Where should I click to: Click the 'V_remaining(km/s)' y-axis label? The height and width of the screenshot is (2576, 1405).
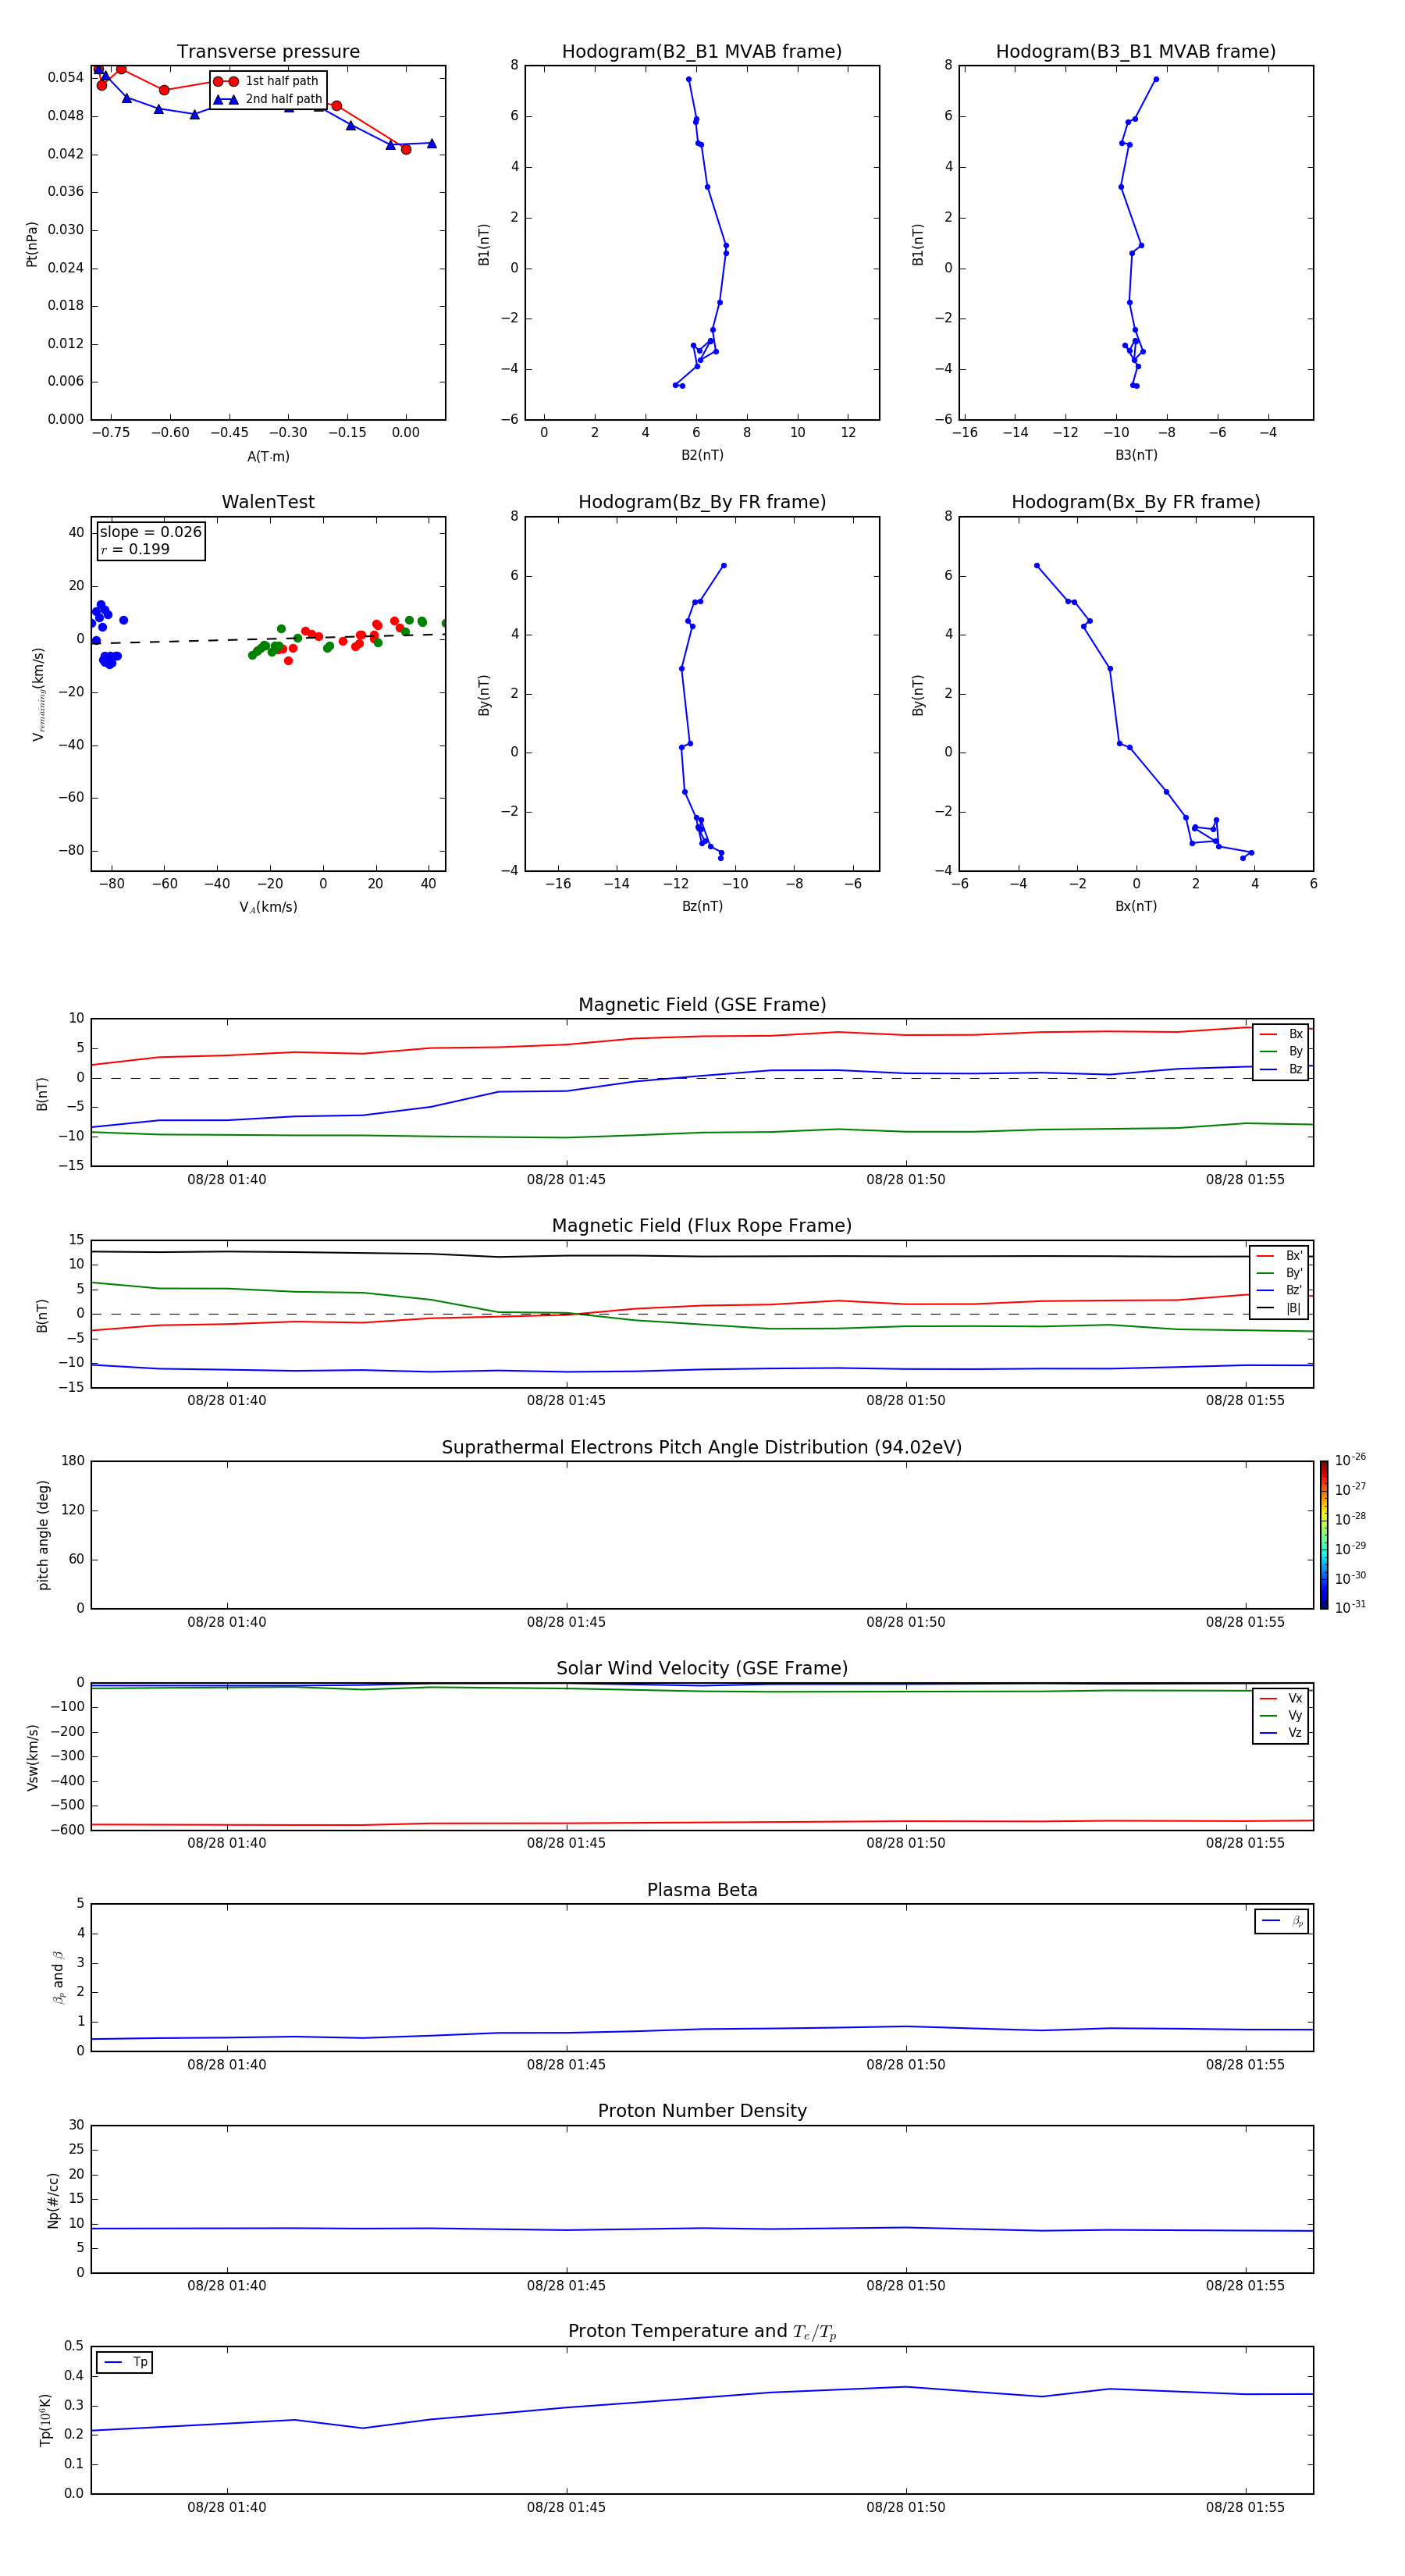click(x=39, y=694)
